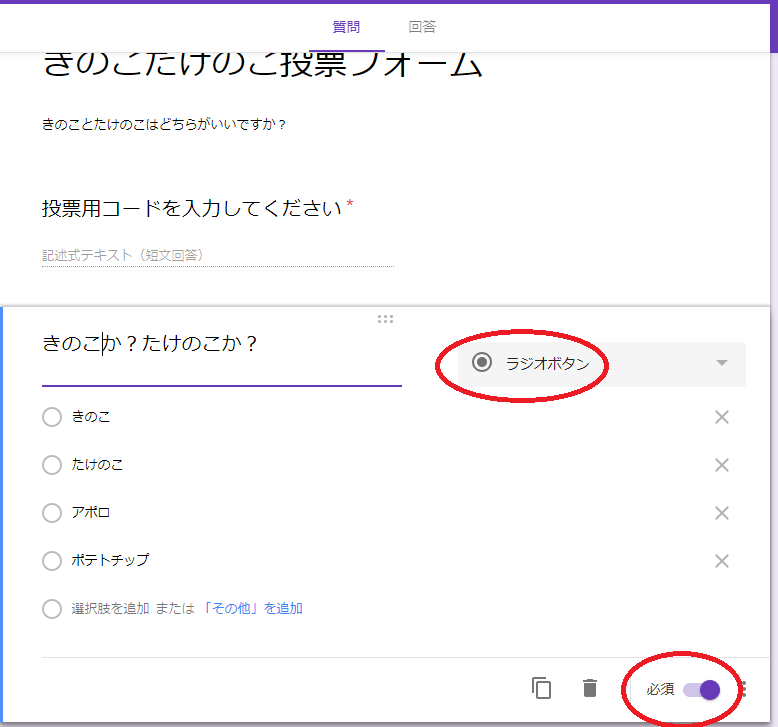Switch to the 質問 tab
The height and width of the screenshot is (727, 778).
[346, 27]
